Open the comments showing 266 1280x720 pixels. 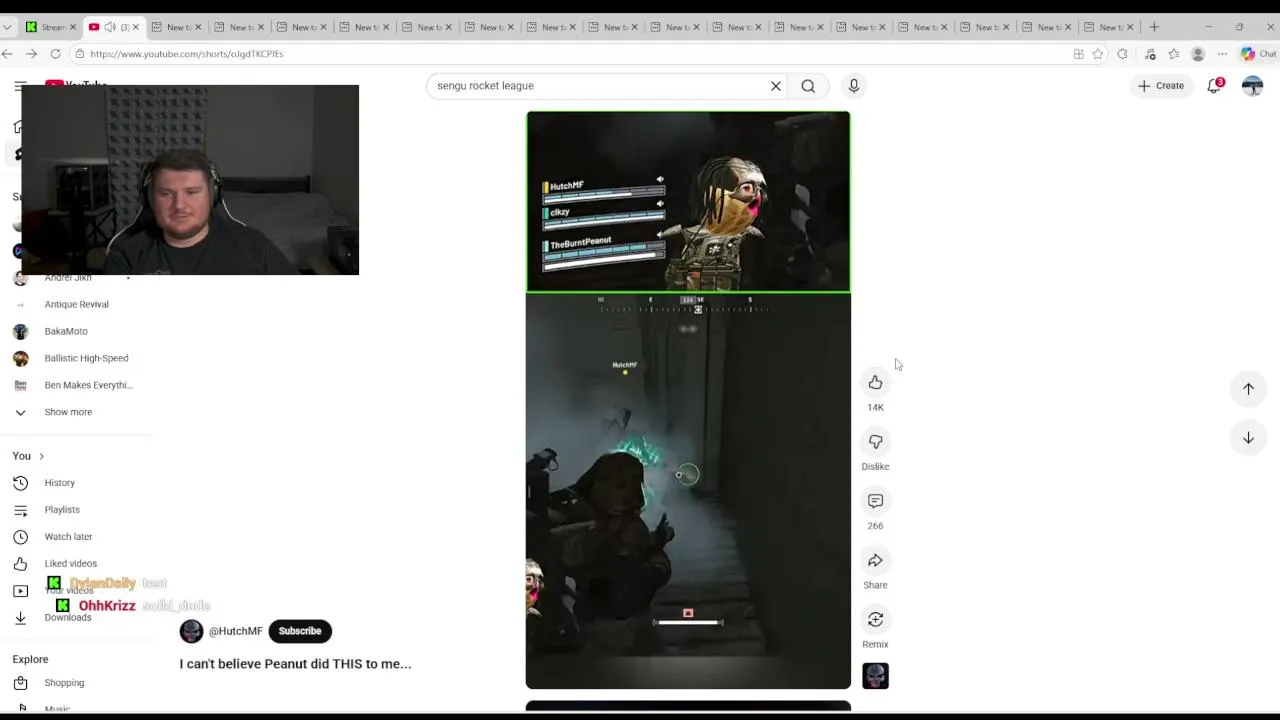(875, 501)
